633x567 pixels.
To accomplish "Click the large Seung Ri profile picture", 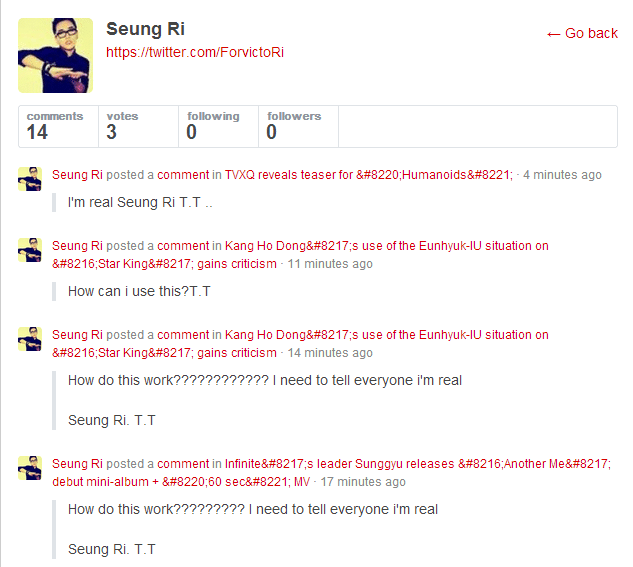I will pyautogui.click(x=55, y=55).
